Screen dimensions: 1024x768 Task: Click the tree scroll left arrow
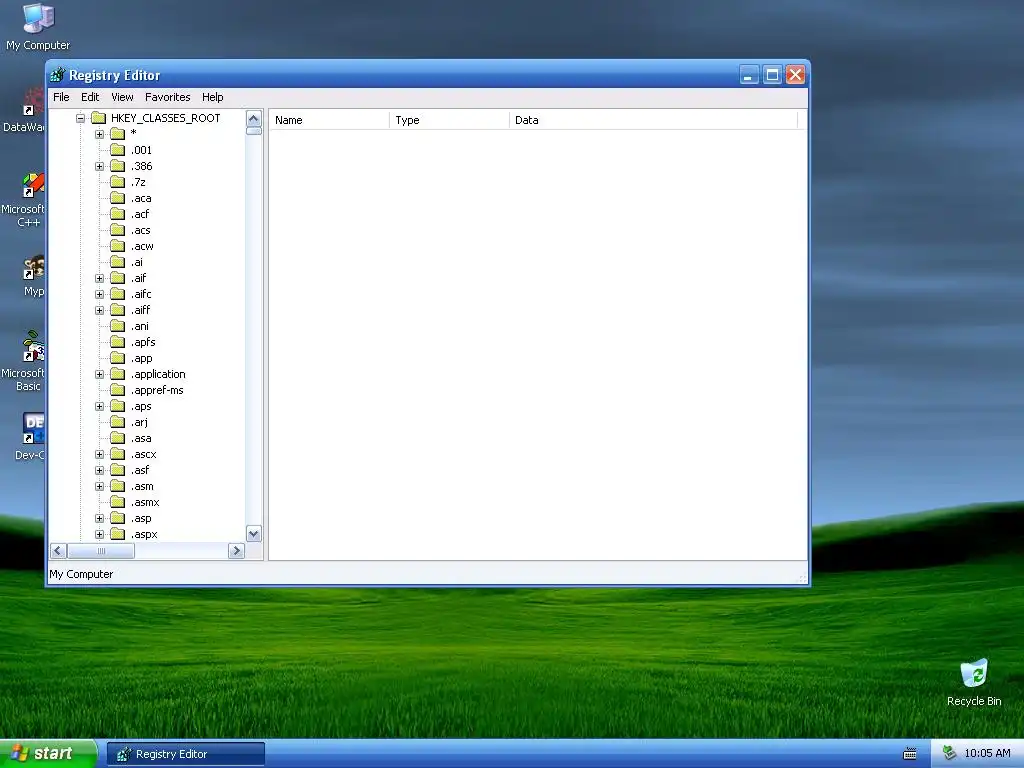pos(58,551)
